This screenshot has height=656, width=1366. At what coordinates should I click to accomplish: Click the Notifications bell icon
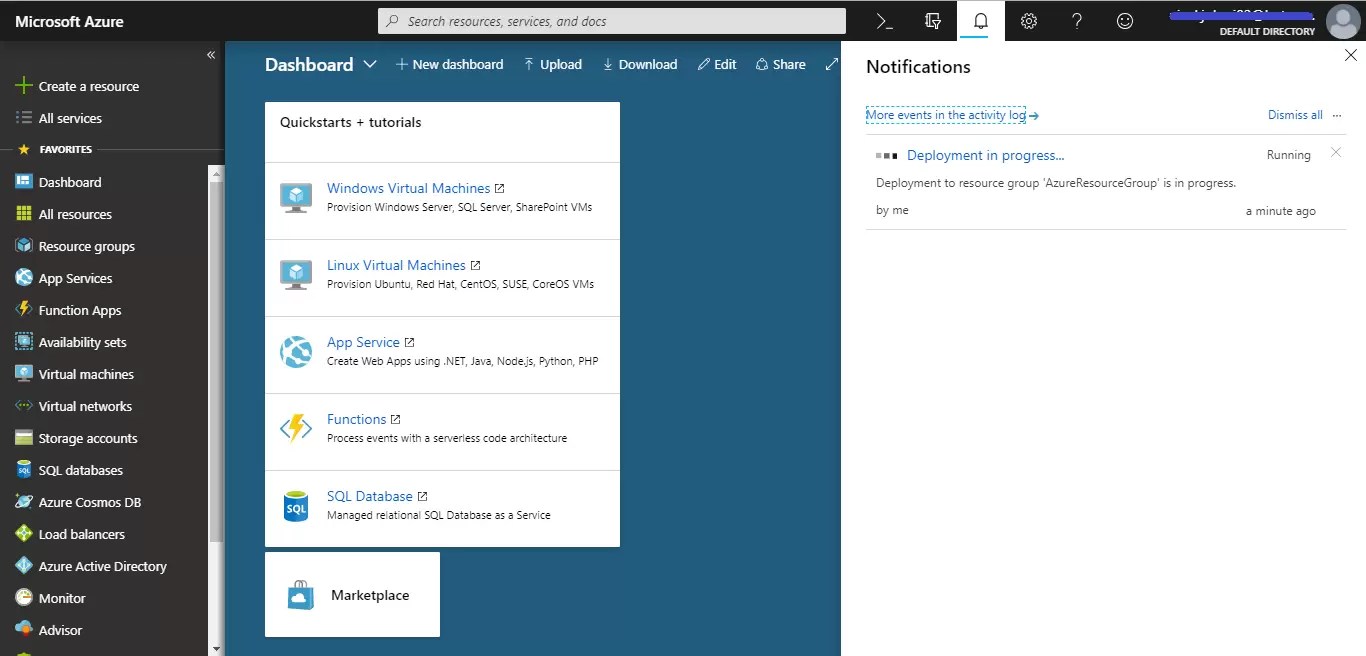point(981,20)
